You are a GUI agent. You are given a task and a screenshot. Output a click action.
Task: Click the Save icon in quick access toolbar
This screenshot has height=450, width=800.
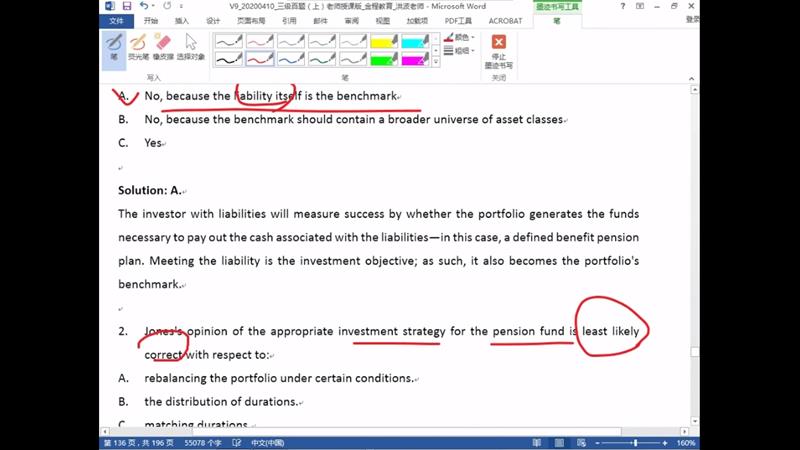click(x=127, y=6)
